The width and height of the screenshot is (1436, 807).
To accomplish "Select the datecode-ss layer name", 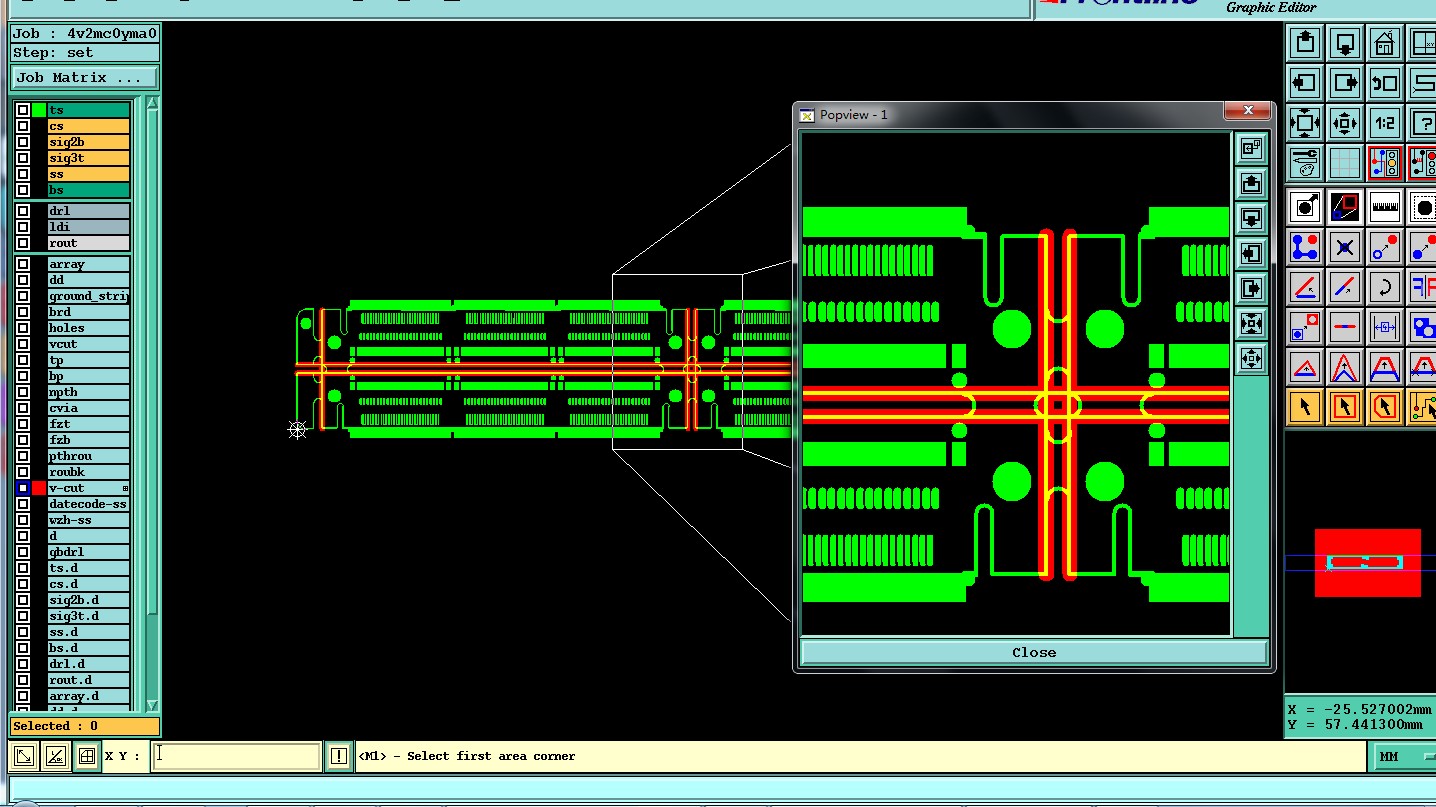I will 89,504.
